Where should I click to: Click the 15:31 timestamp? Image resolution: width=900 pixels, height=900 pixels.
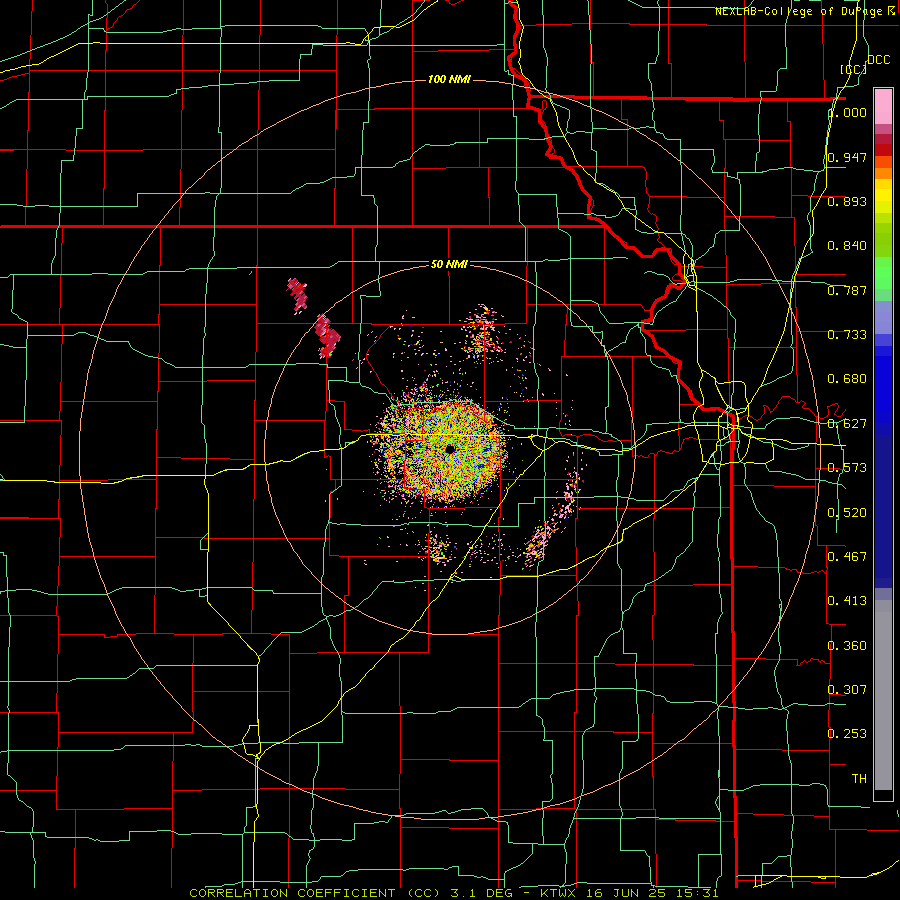pyautogui.click(x=696, y=893)
